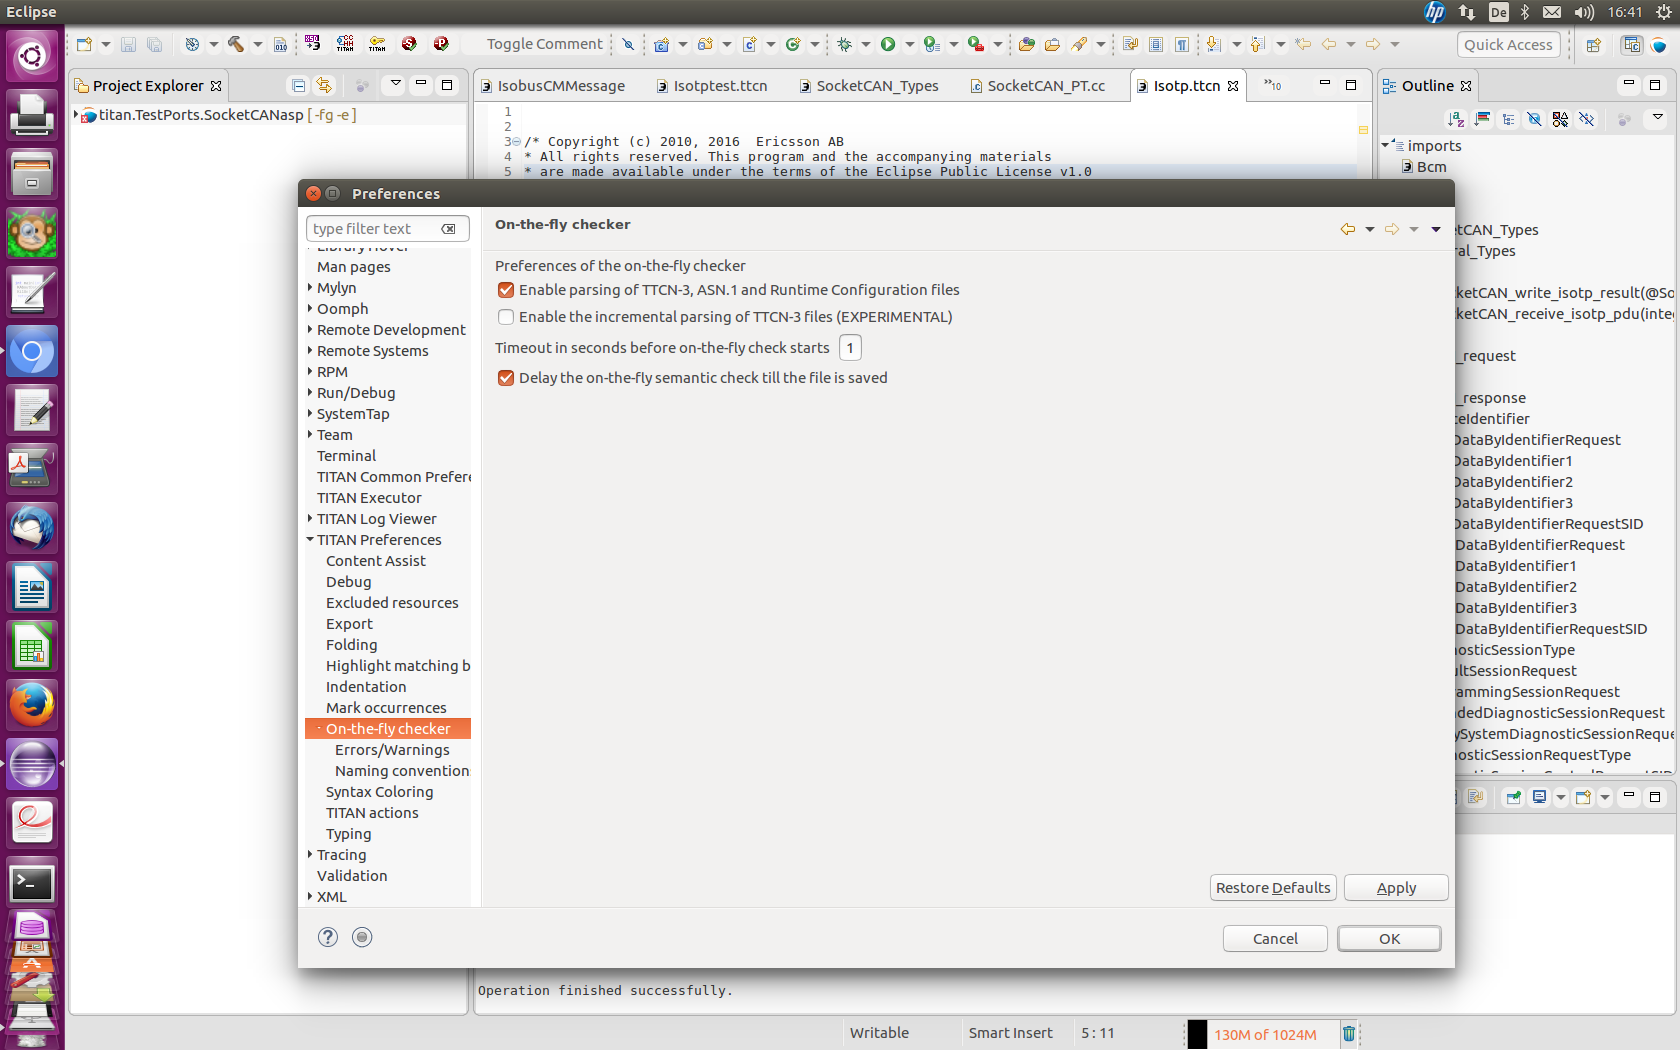Click the Last Edit Location icon
This screenshot has width=1680, height=1050.
(x=1303, y=44)
